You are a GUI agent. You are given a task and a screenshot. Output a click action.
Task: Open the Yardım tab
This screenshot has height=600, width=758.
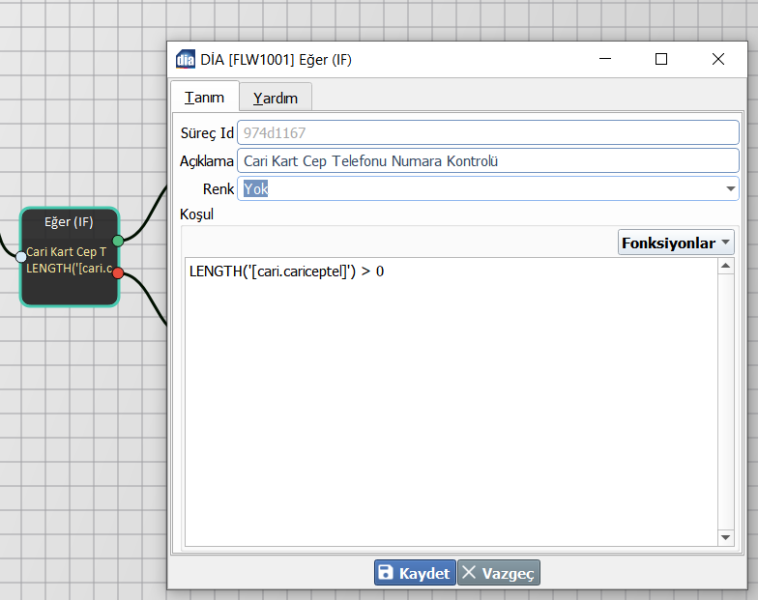275,98
